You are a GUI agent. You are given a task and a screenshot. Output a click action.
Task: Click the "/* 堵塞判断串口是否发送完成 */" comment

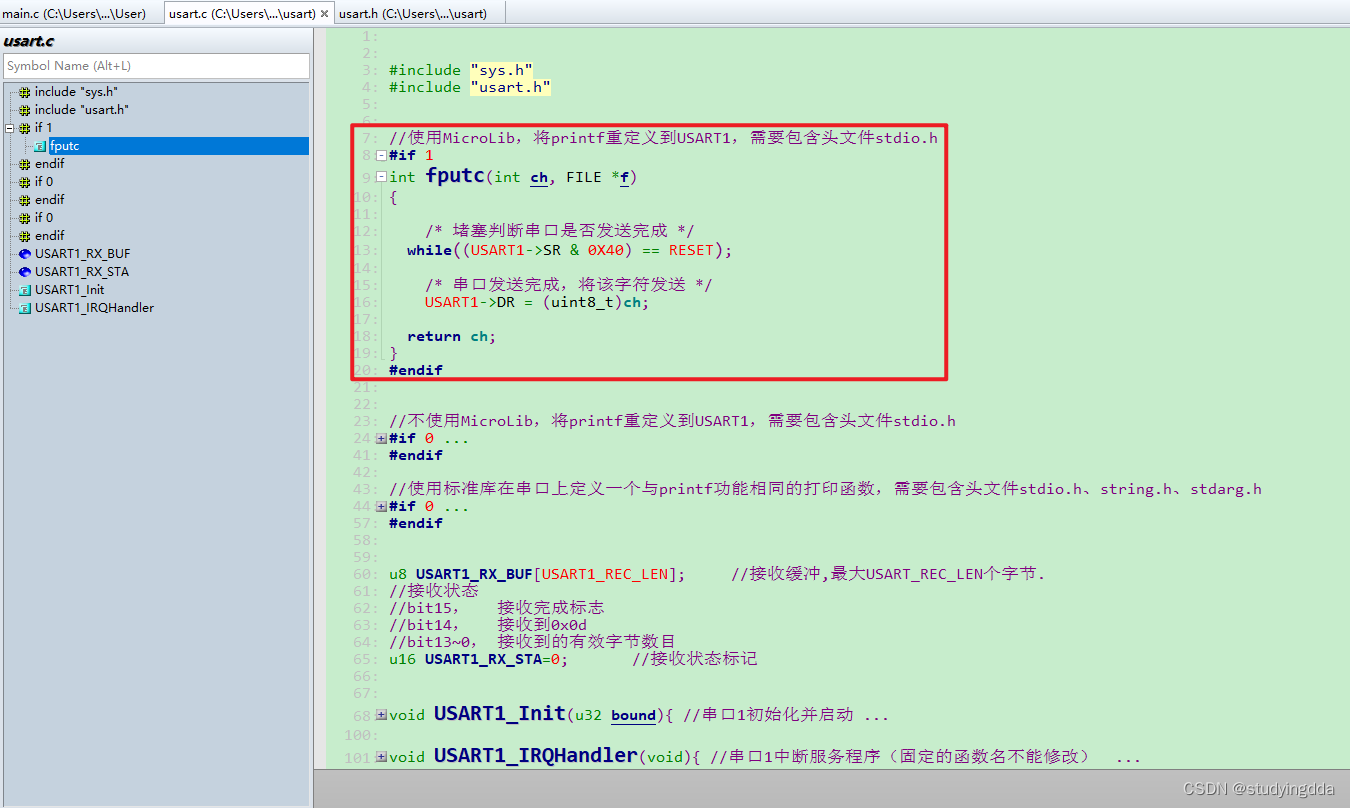559,230
